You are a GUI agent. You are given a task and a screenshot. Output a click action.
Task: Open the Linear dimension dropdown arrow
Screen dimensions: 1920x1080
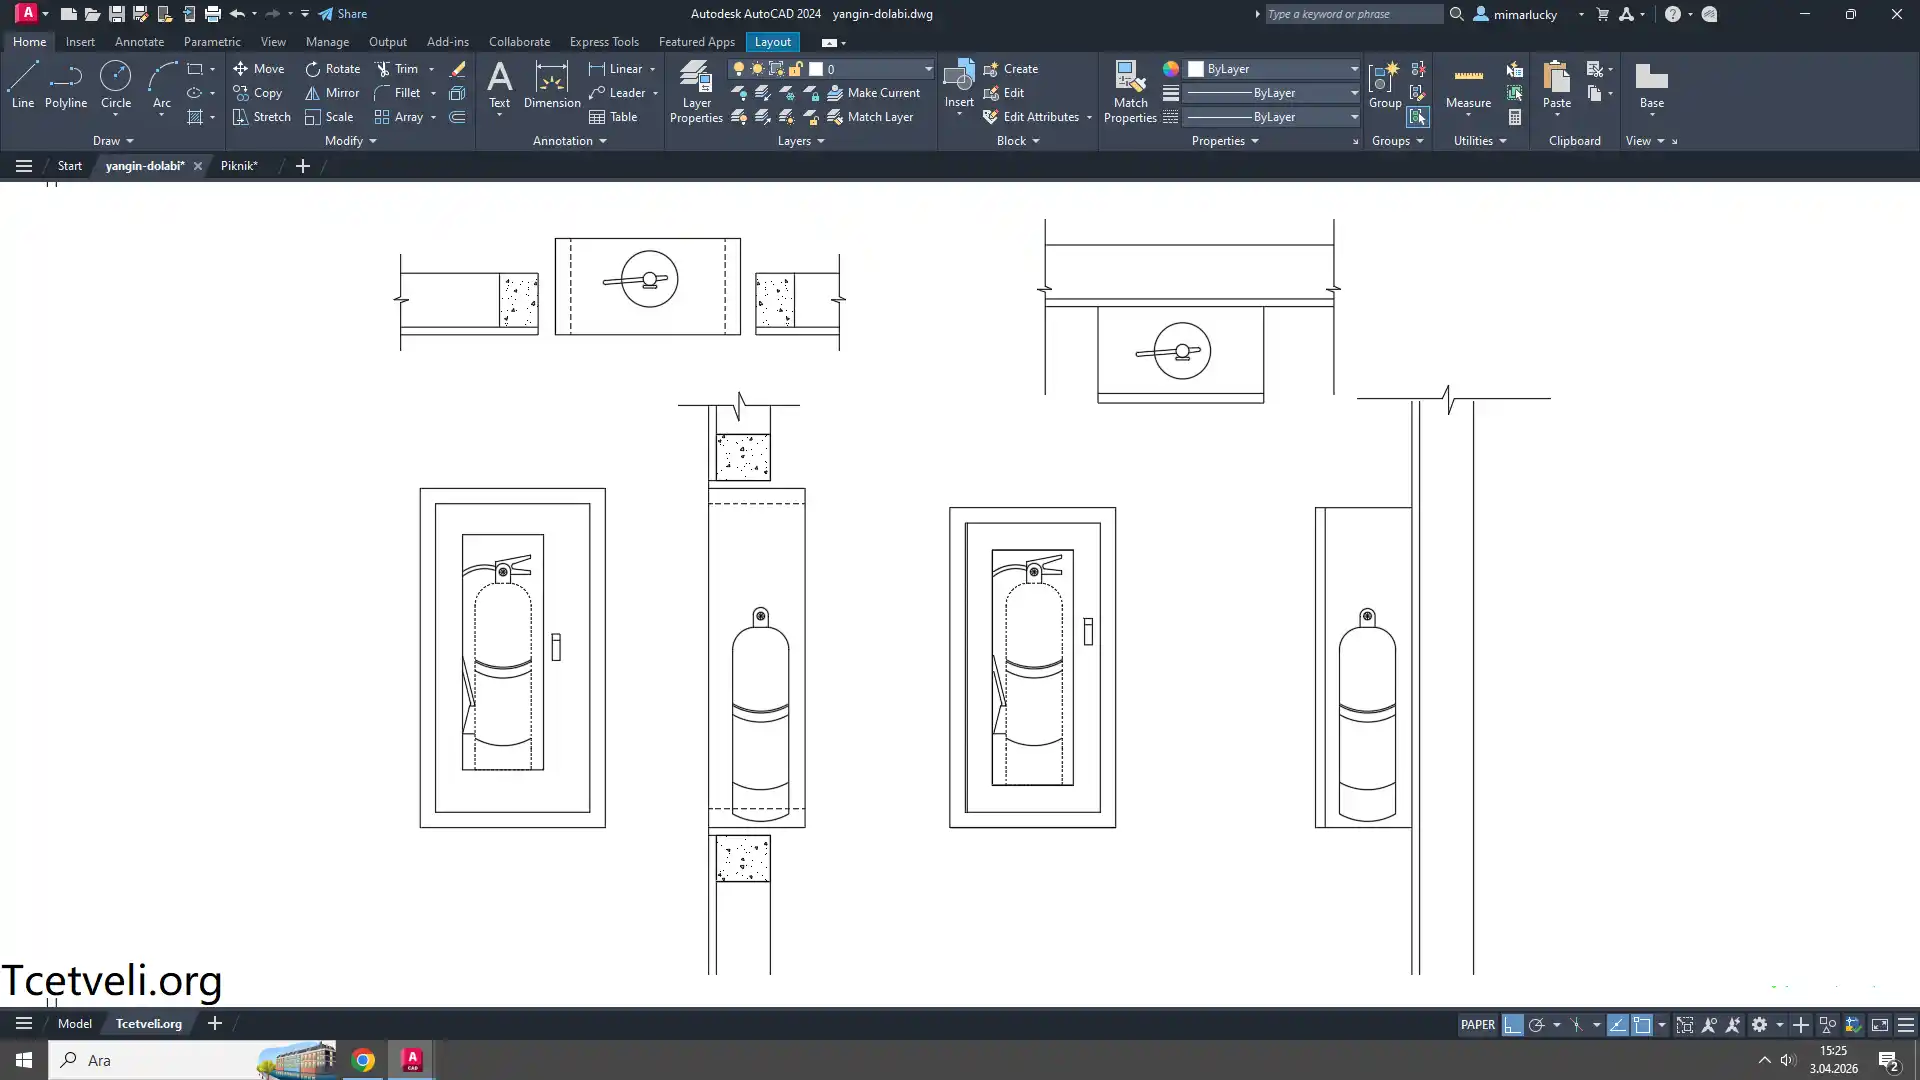point(653,69)
